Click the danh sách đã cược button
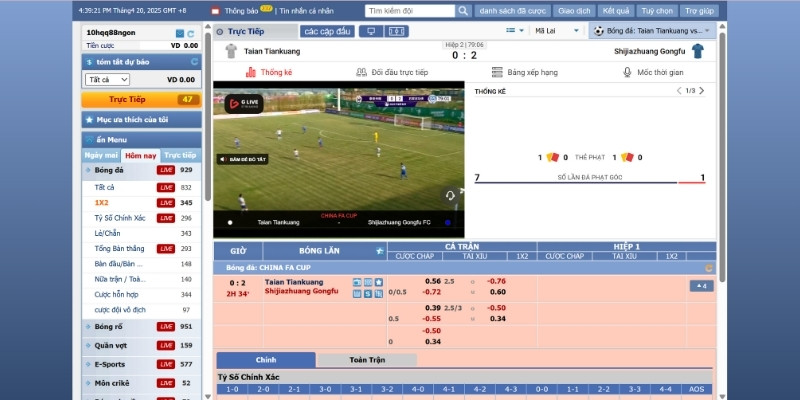Image resolution: width=800 pixels, height=400 pixels. click(513, 11)
